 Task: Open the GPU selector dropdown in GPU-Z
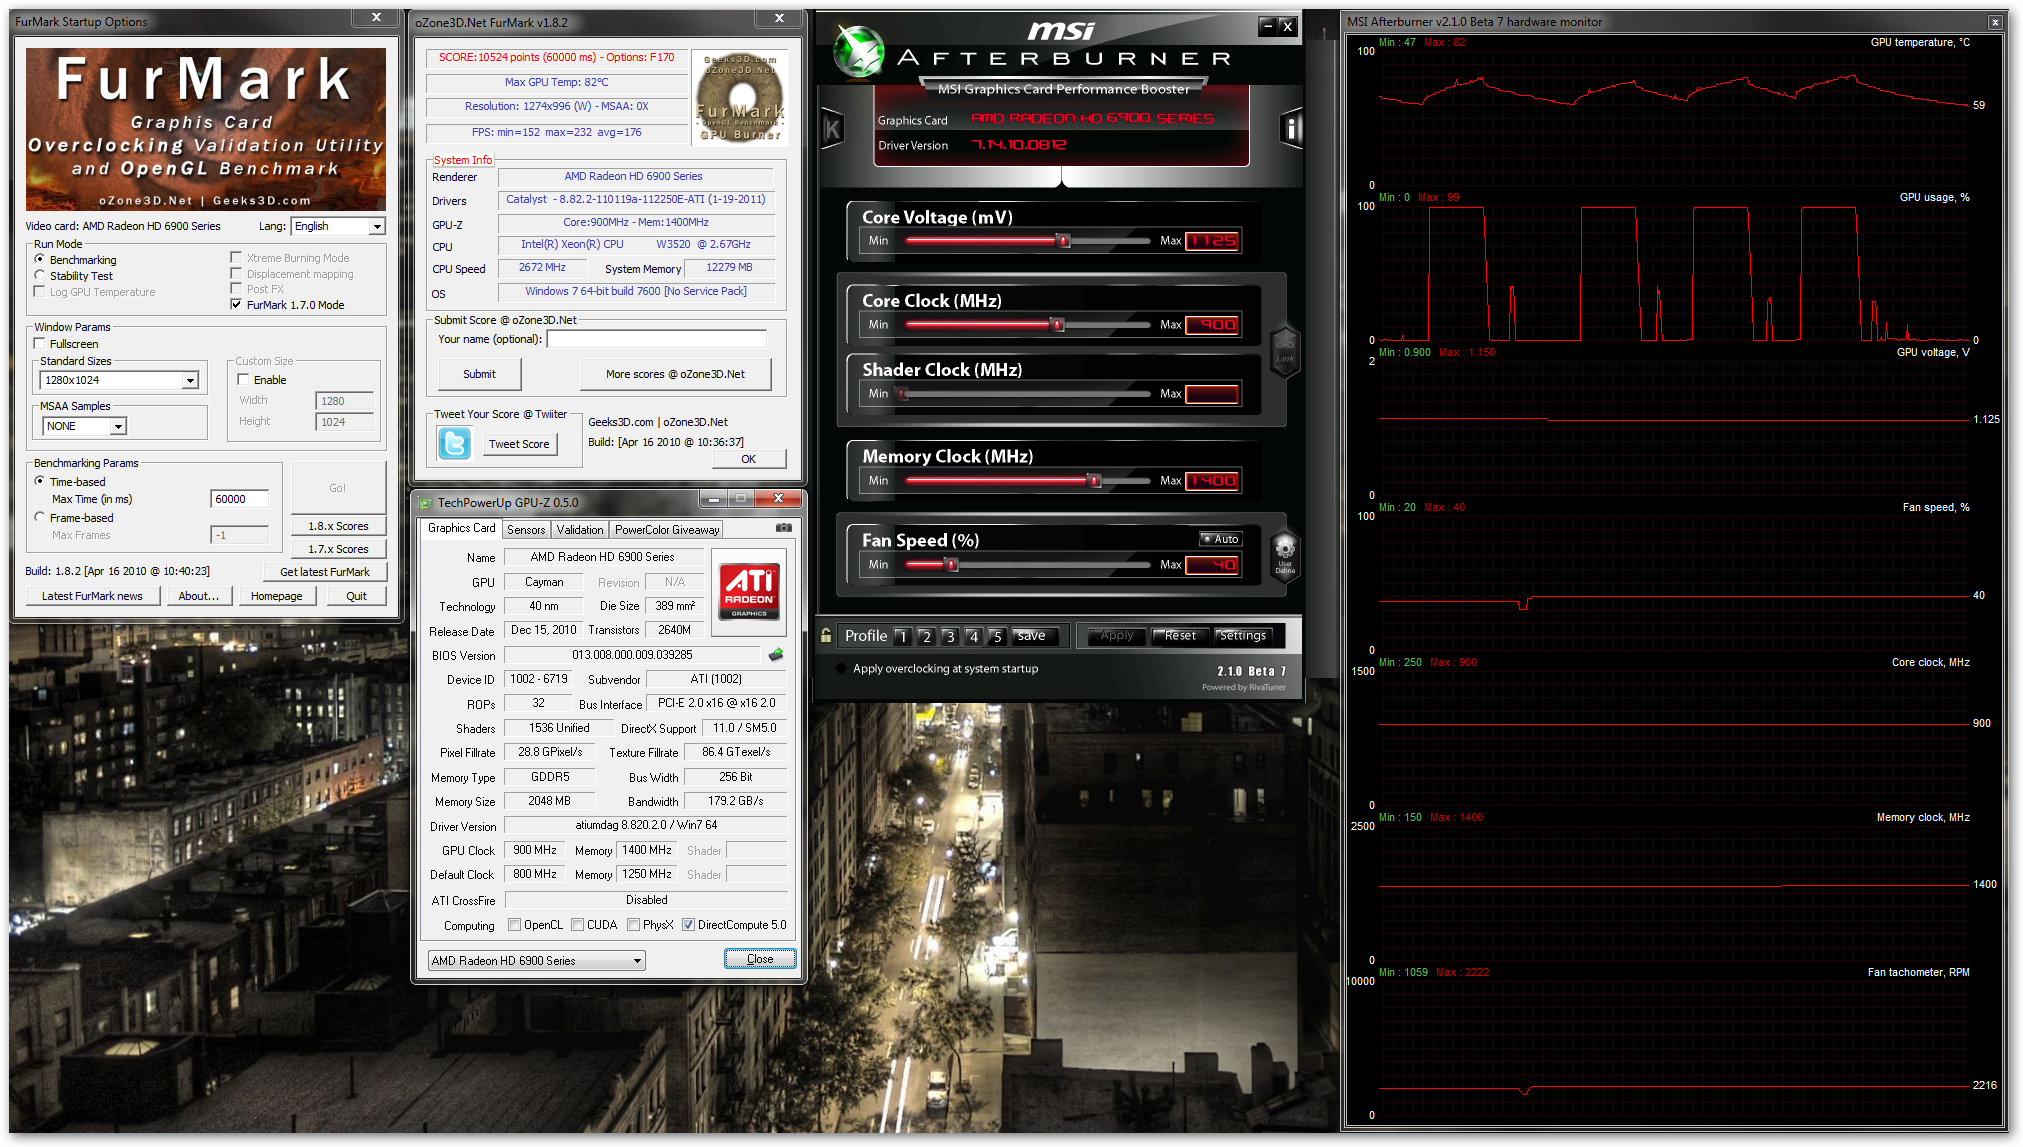536,961
